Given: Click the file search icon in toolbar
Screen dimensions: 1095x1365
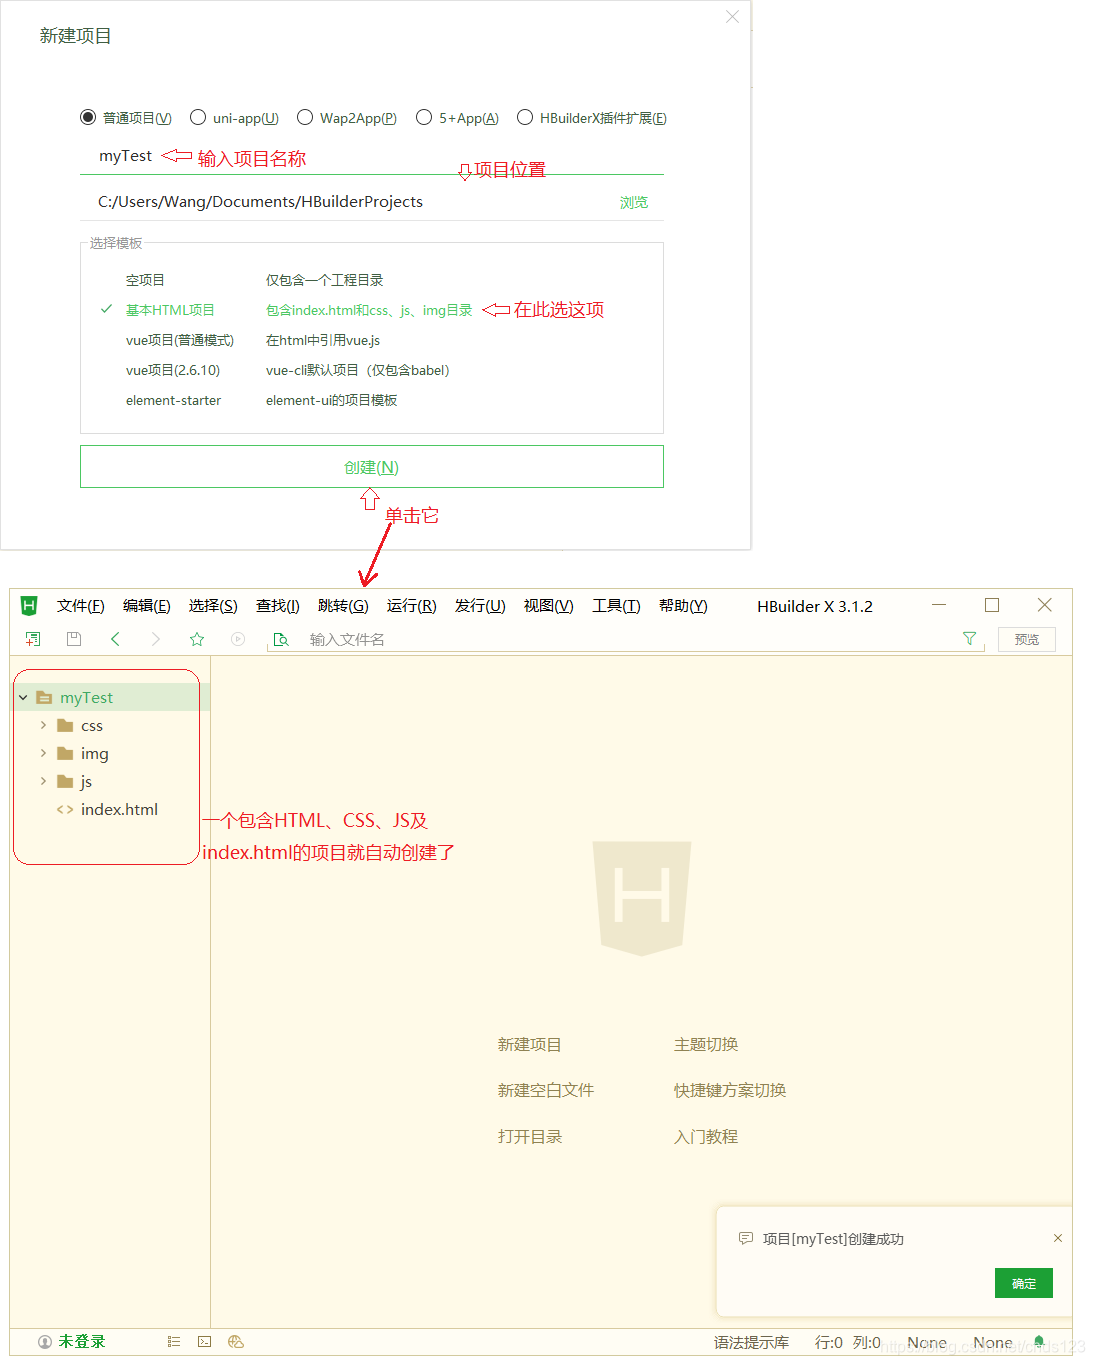Looking at the screenshot, I should (281, 639).
